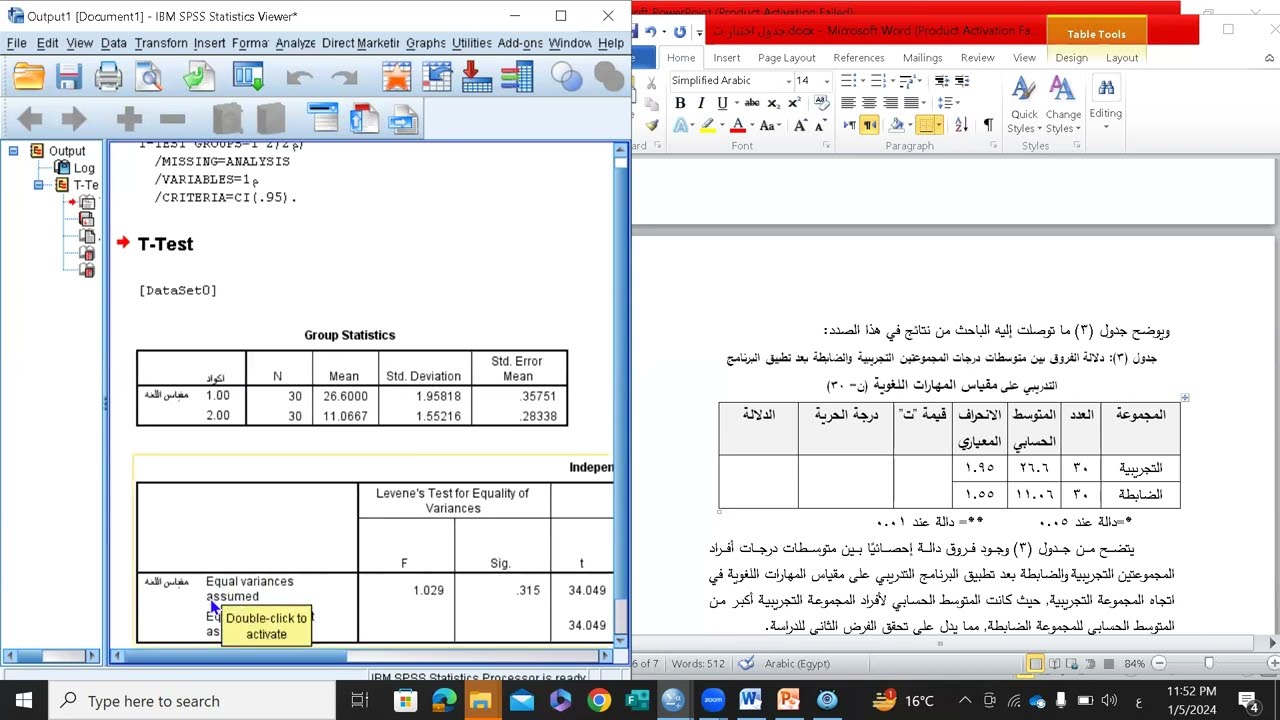Toggle left-to-right text direction in Word
The height and width of the screenshot is (720, 1280).
(x=849, y=125)
